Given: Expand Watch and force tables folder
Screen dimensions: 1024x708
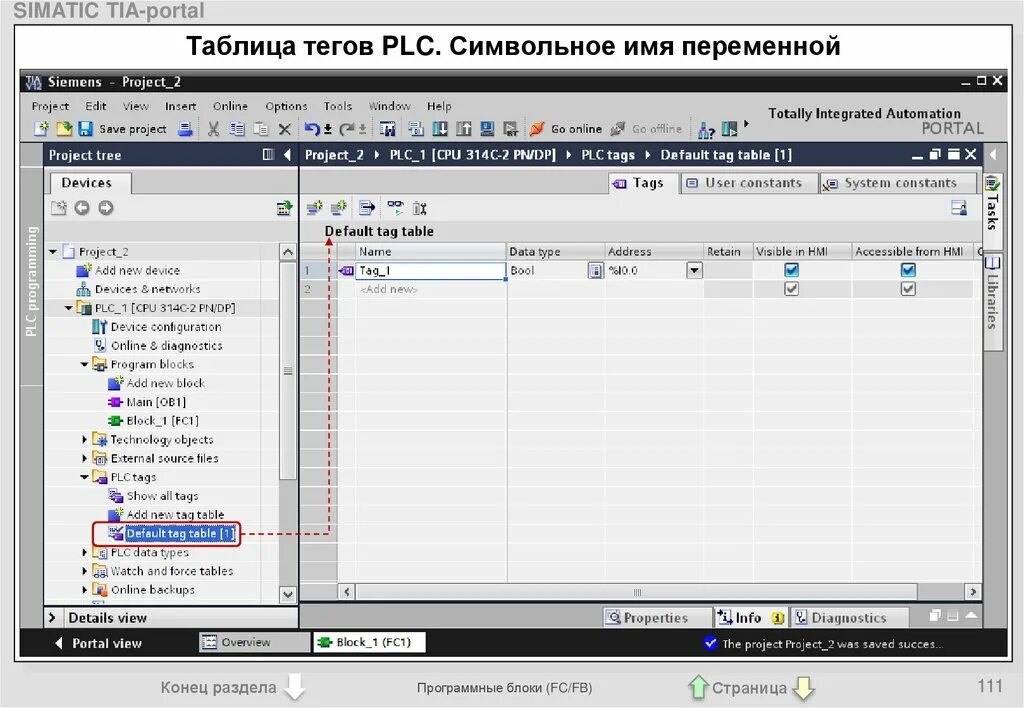Looking at the screenshot, I should (84, 571).
